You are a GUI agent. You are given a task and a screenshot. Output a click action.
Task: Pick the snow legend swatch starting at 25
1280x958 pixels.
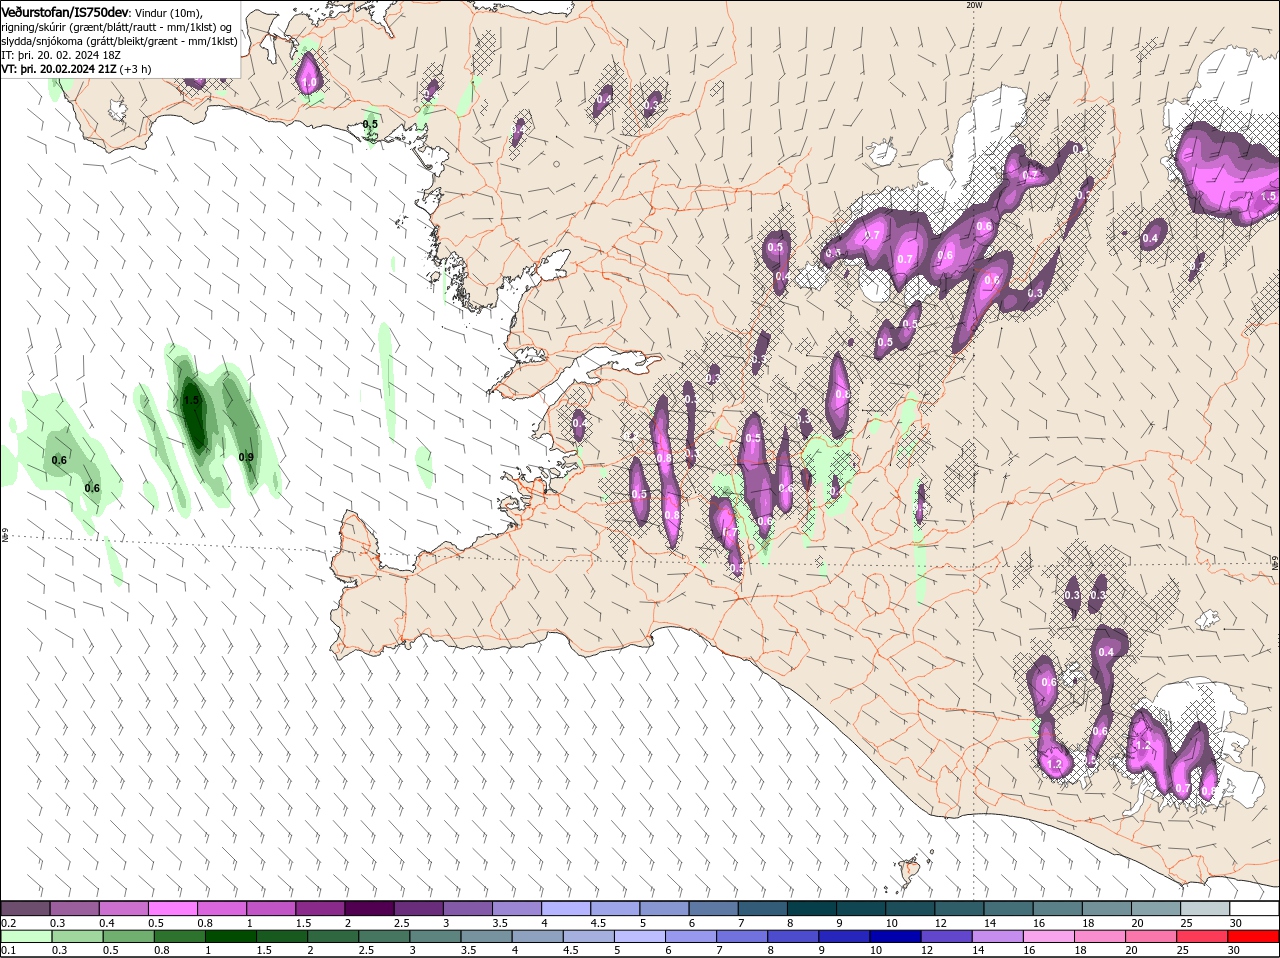[x=1206, y=908]
